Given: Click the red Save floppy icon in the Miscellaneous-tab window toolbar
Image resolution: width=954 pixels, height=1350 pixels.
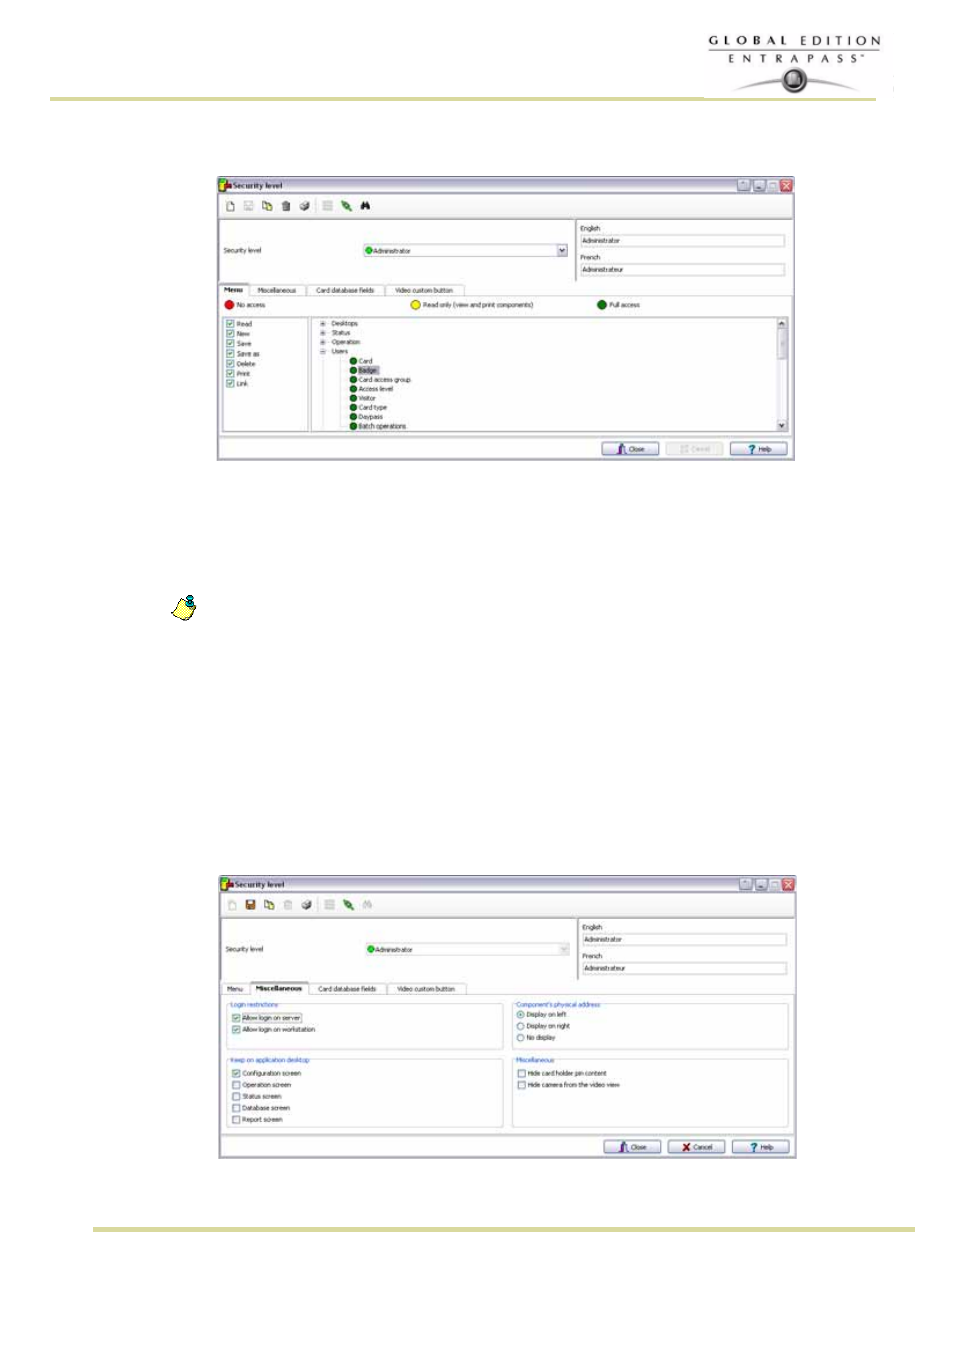Looking at the screenshot, I should click(250, 905).
